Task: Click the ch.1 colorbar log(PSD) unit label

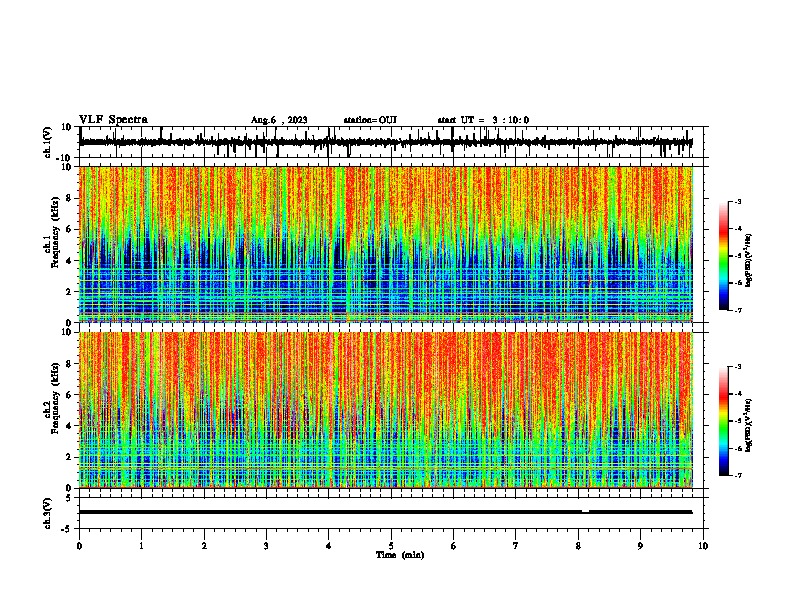Action: [x=749, y=261]
